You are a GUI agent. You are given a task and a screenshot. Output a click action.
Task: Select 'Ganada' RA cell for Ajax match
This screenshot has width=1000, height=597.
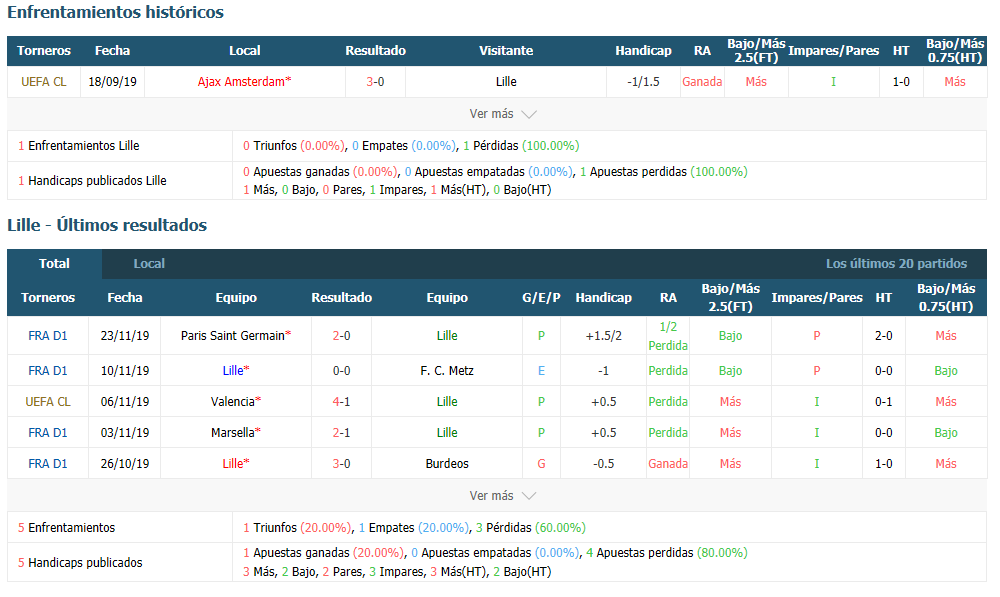point(702,82)
